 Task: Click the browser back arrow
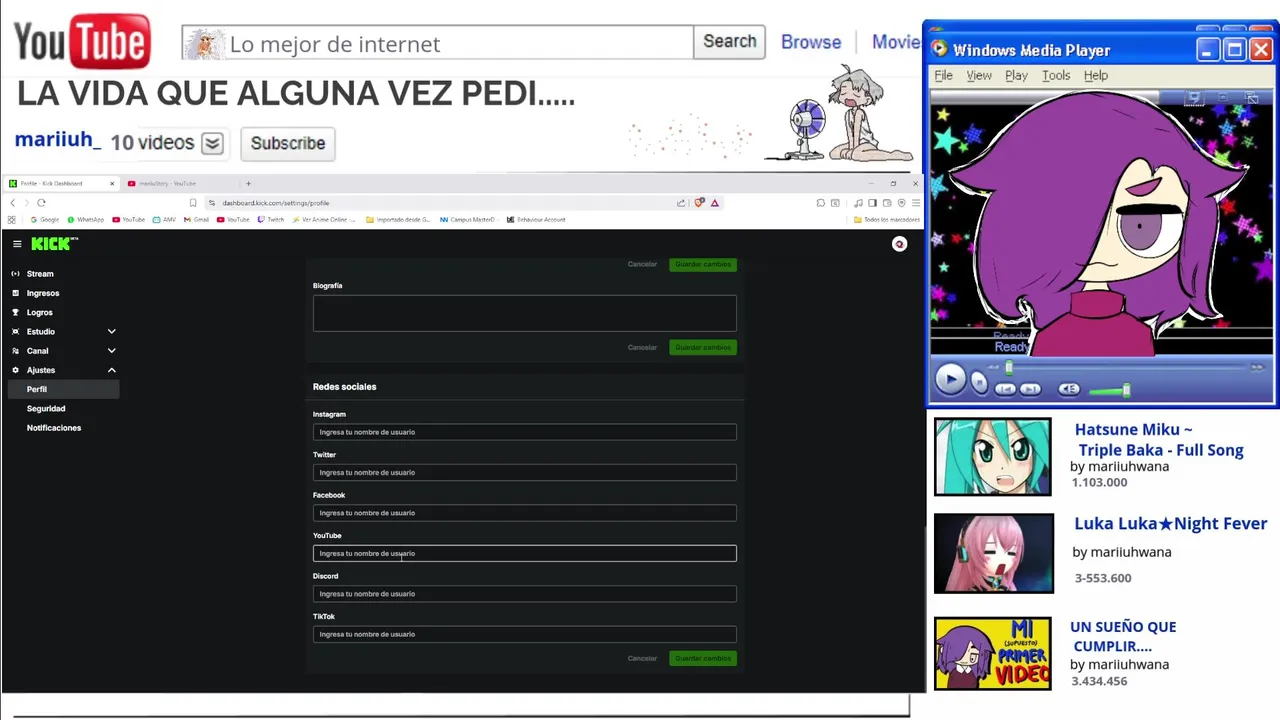pyautogui.click(x=12, y=203)
